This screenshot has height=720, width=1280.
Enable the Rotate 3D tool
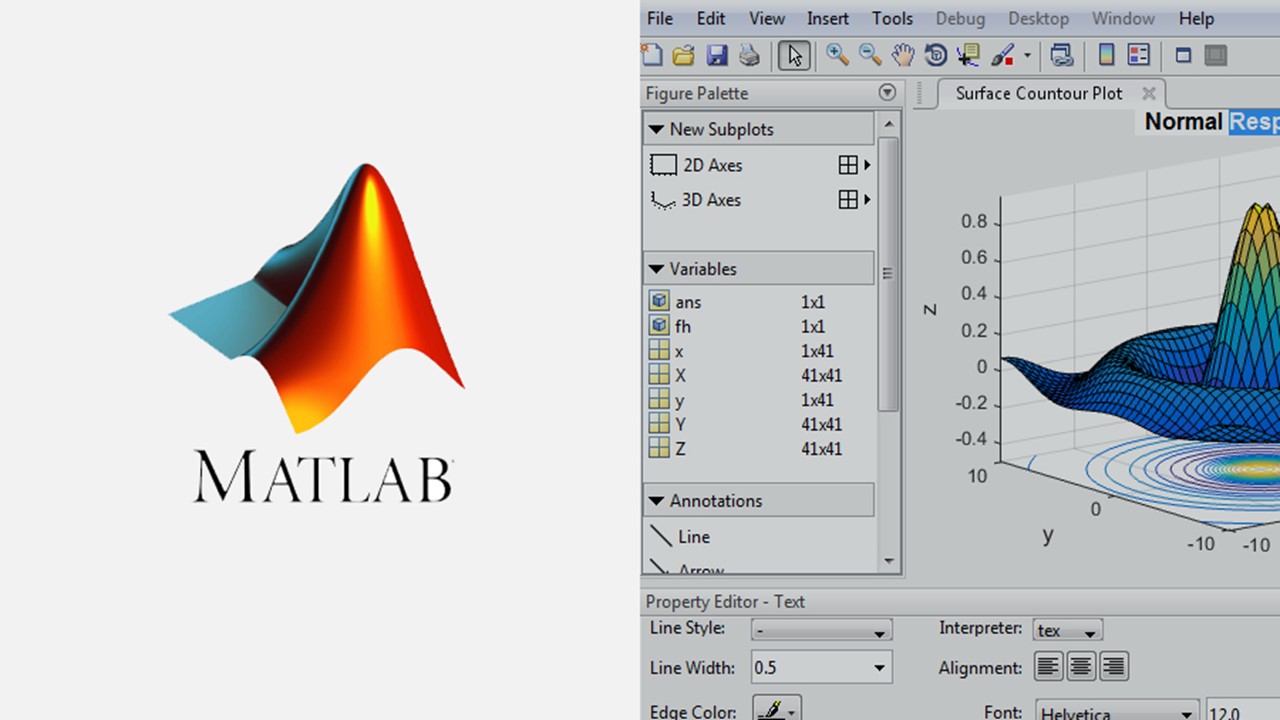pyautogui.click(x=936, y=55)
